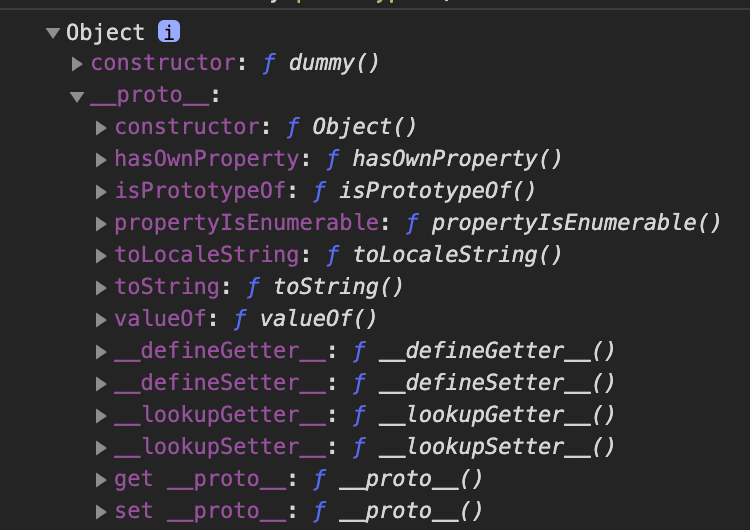Expand the constructor dummy() entry
This screenshot has height=530, width=750.
point(77,64)
